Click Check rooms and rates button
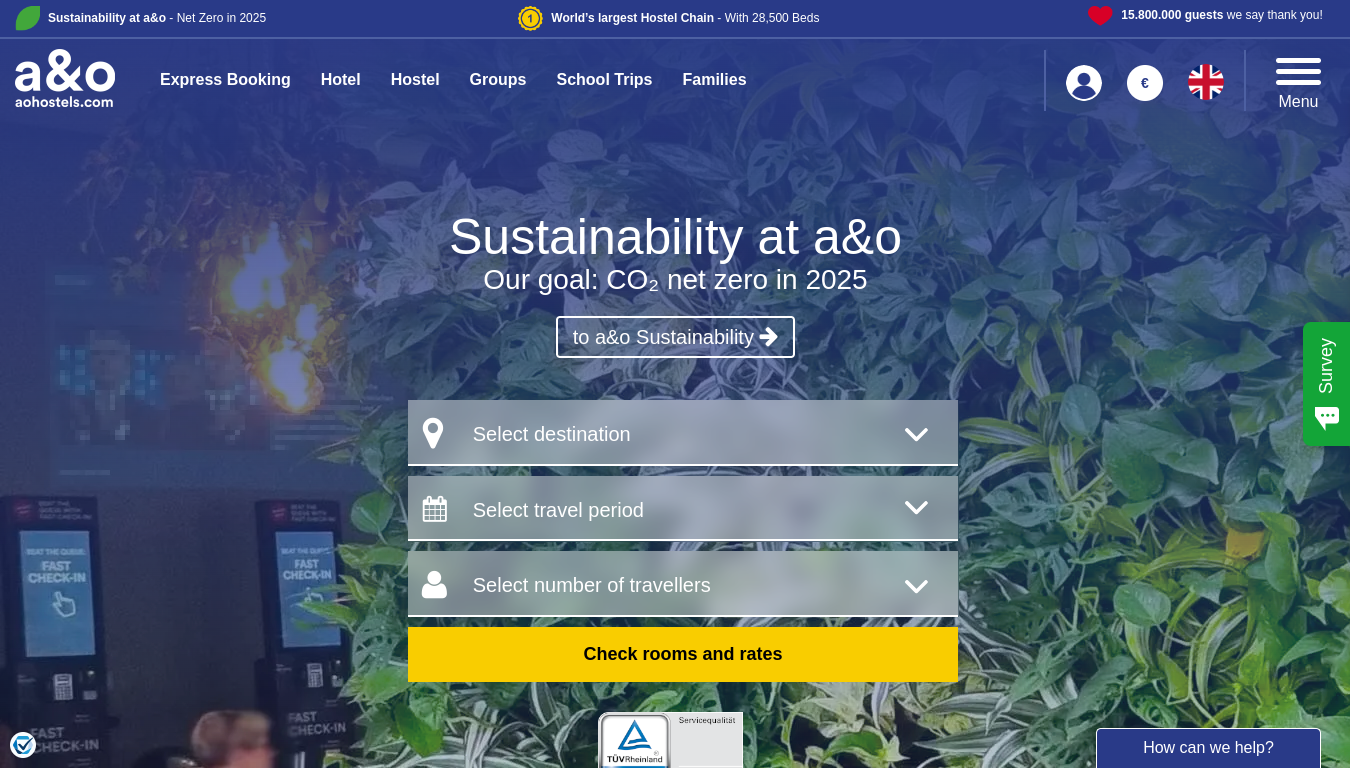The height and width of the screenshot is (768, 1350). pyautogui.click(x=683, y=654)
